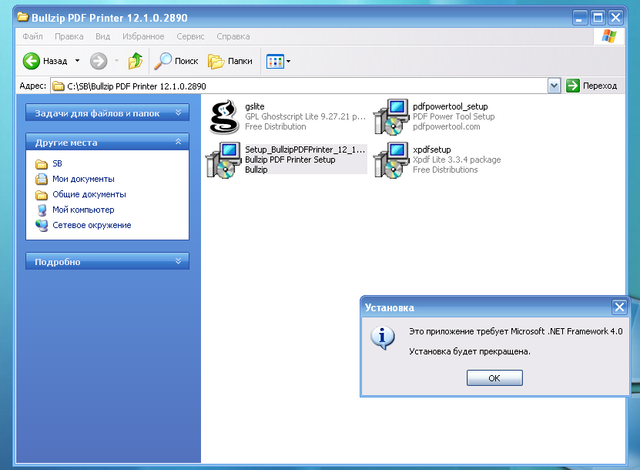
Task: Click OK in the Установка dialog
Action: pos(494,378)
